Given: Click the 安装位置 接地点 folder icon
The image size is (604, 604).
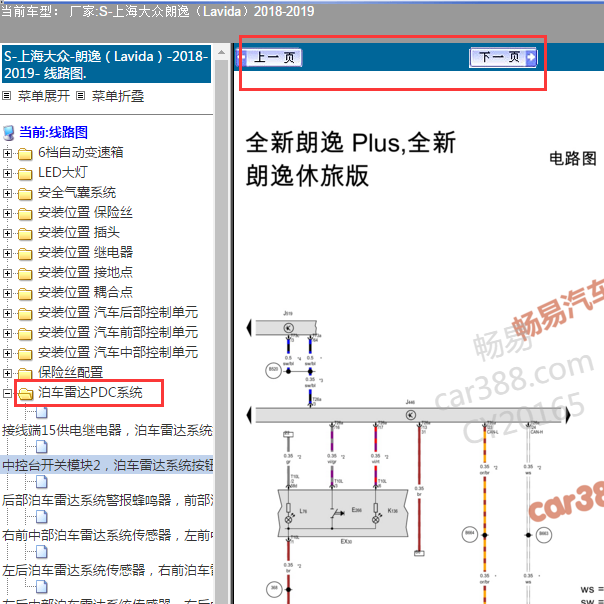Looking at the screenshot, I should pos(25,274).
